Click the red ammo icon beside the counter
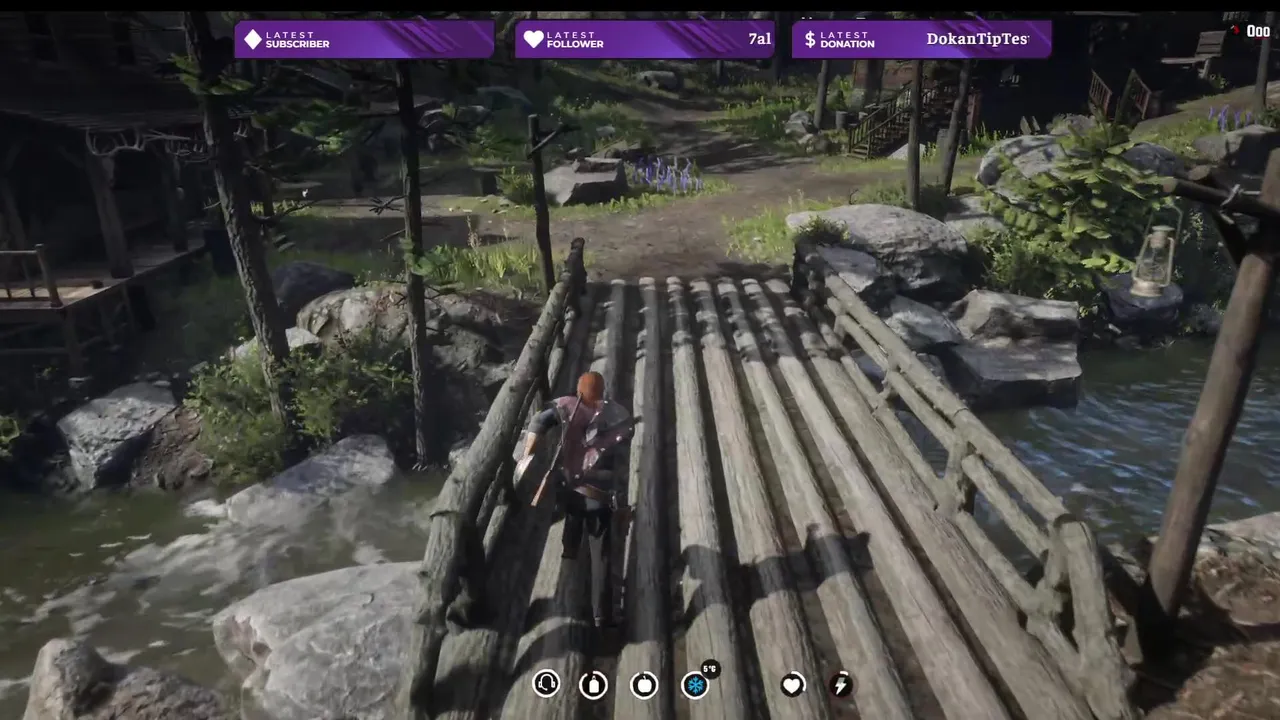This screenshot has width=1280, height=720. [1236, 30]
